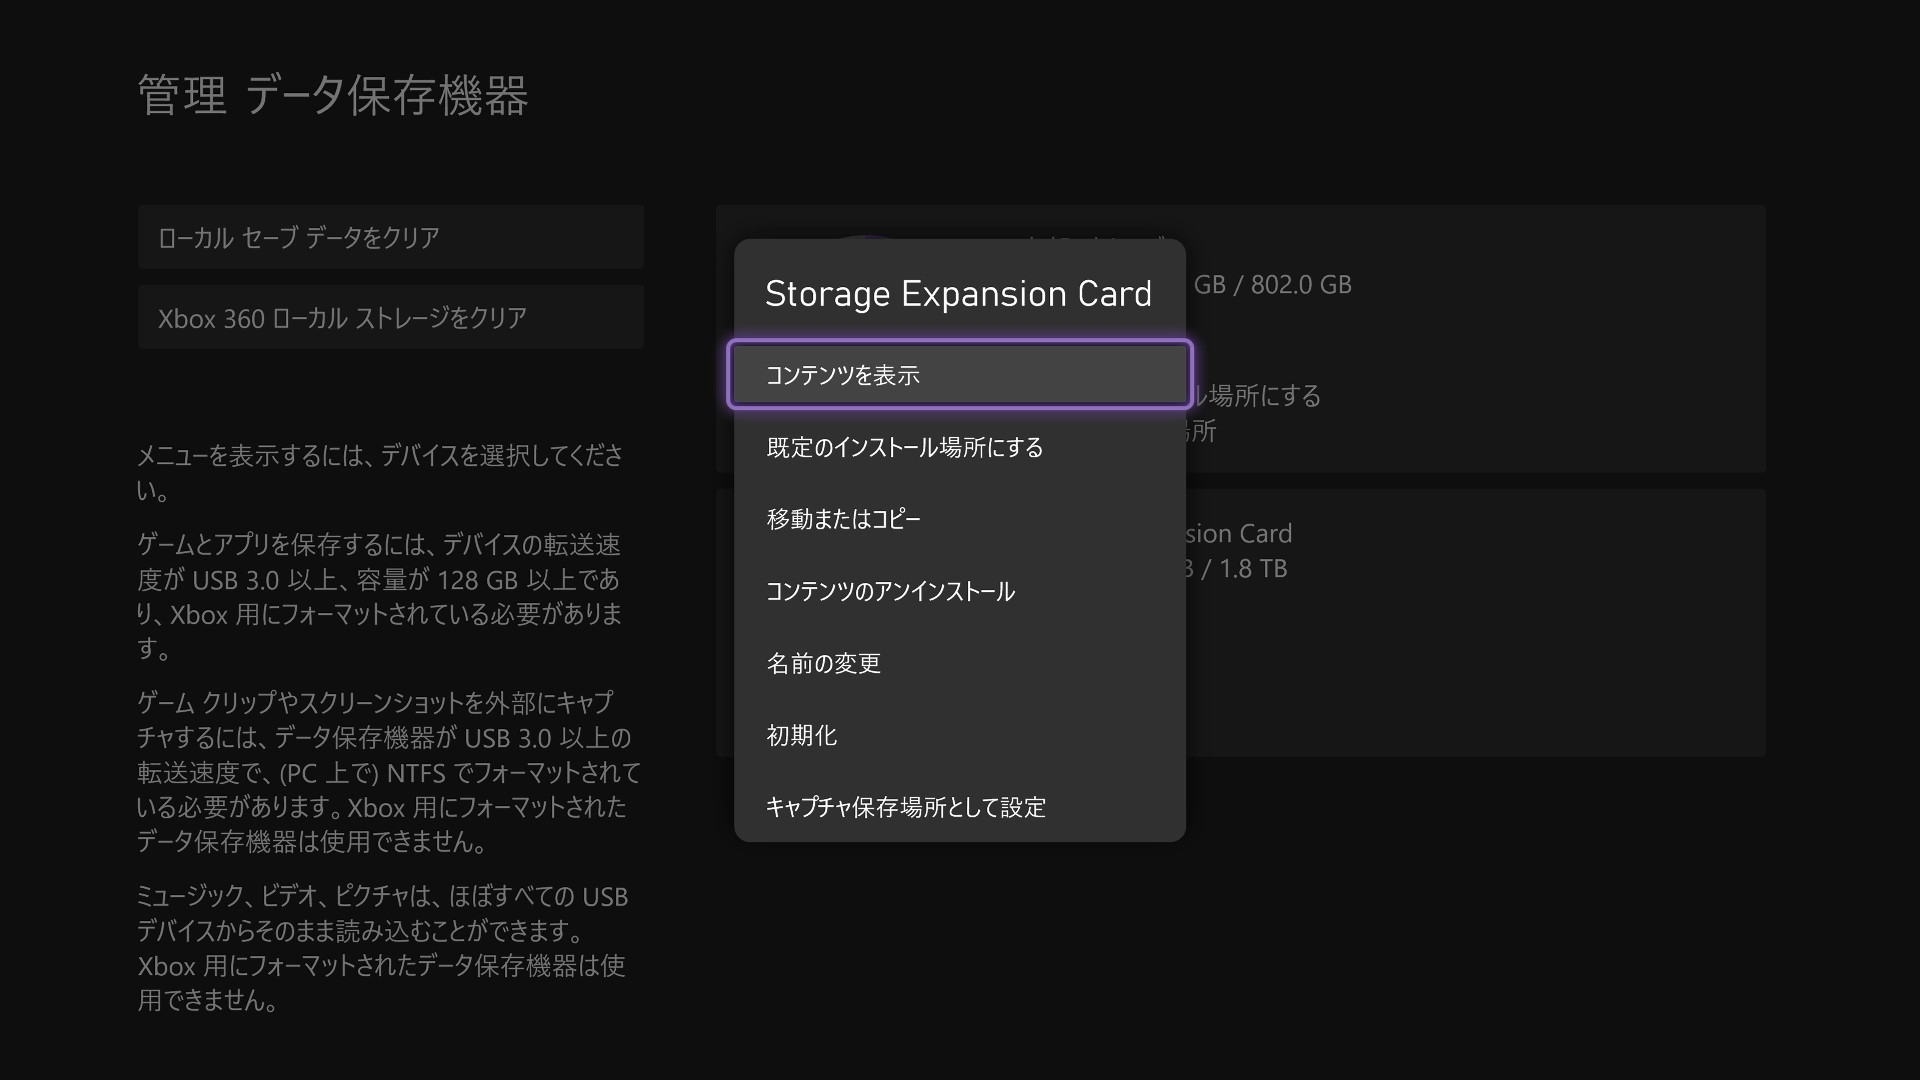The width and height of the screenshot is (1920, 1080).
Task: Select コンテンツを表示 in the popup menu
Action: click(x=960, y=375)
